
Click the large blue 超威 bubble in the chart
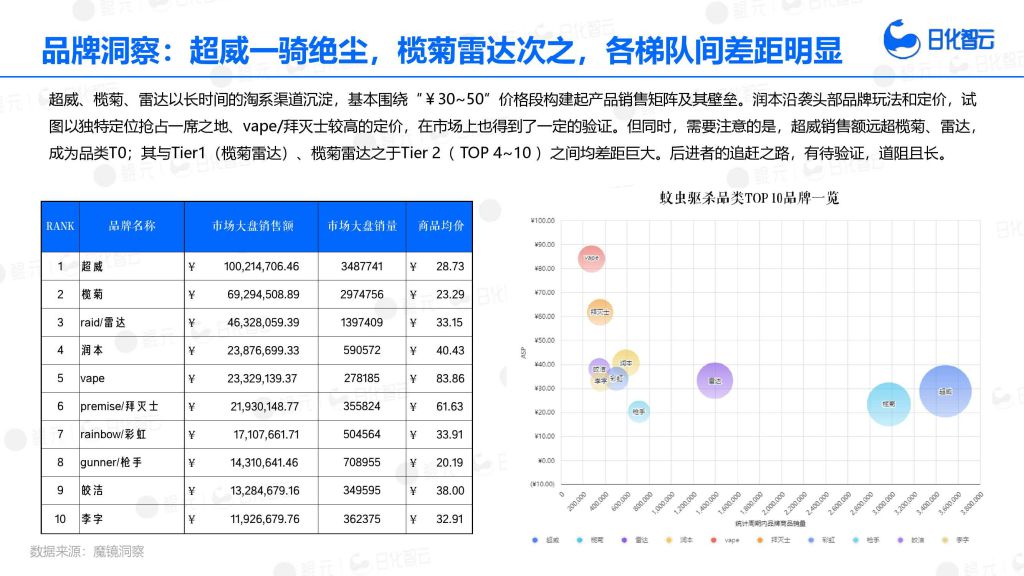pyautogui.click(x=945, y=391)
